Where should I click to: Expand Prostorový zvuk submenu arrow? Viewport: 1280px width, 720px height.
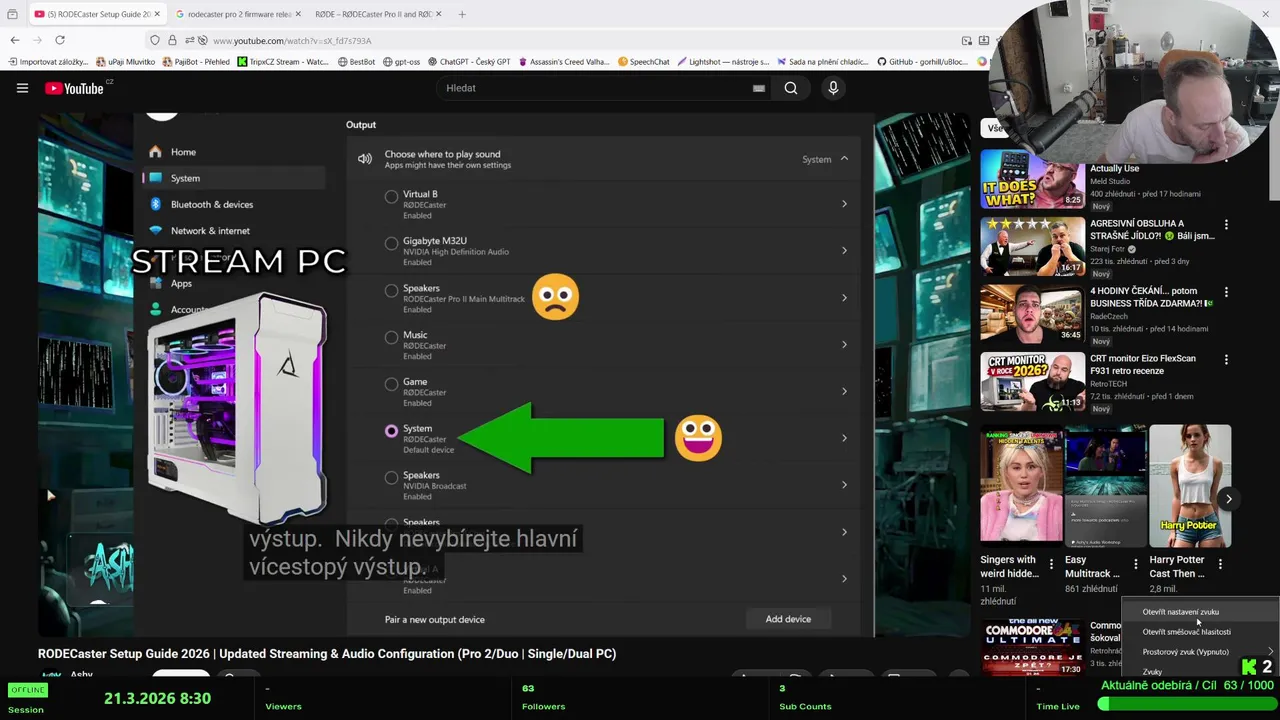click(1270, 652)
